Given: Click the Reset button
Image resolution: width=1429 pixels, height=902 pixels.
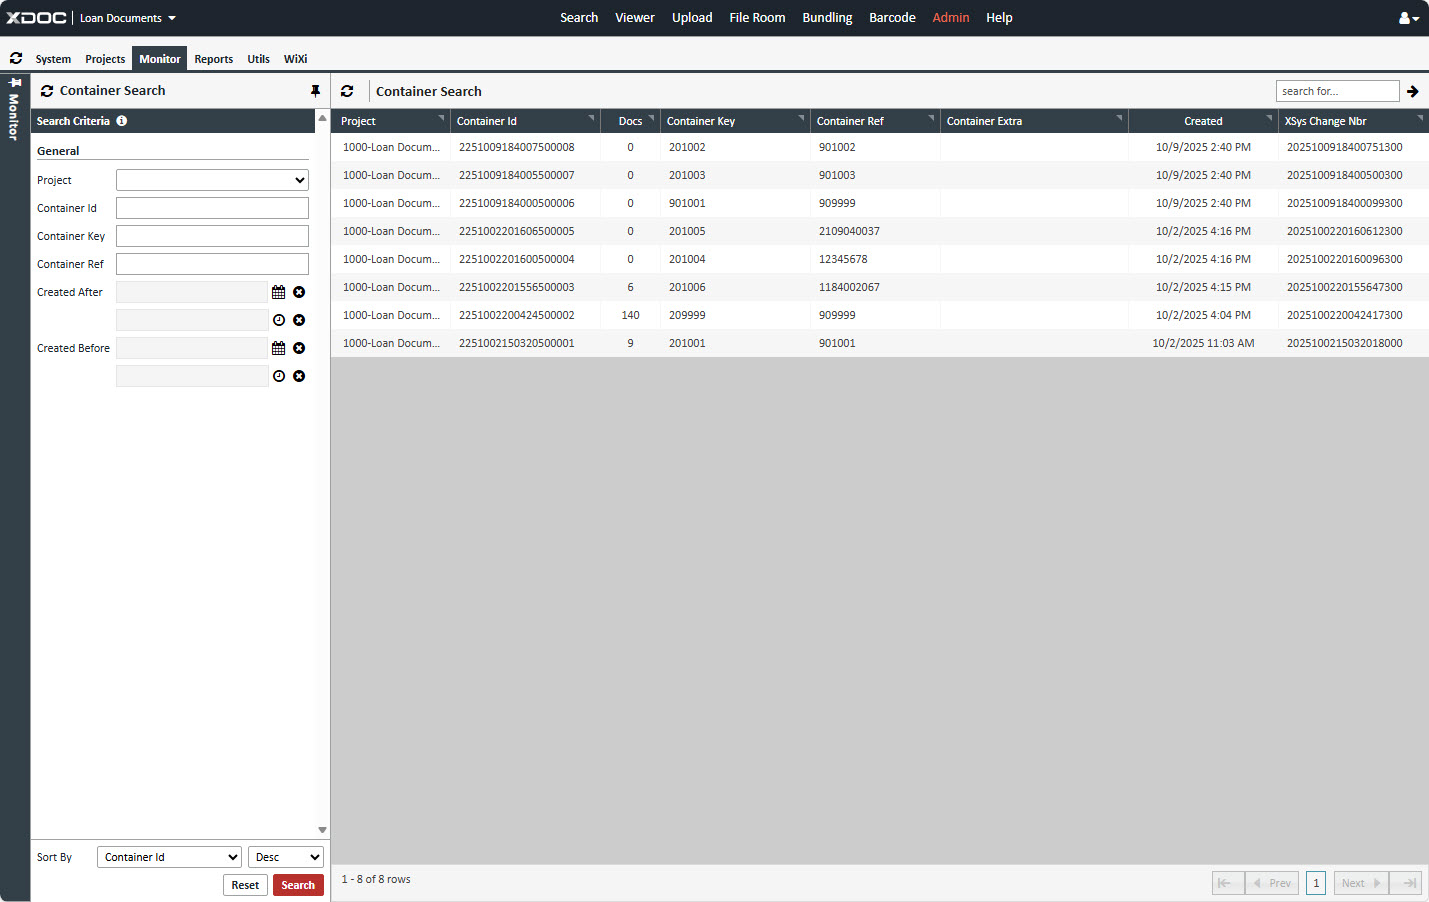Looking at the screenshot, I should [x=245, y=885].
